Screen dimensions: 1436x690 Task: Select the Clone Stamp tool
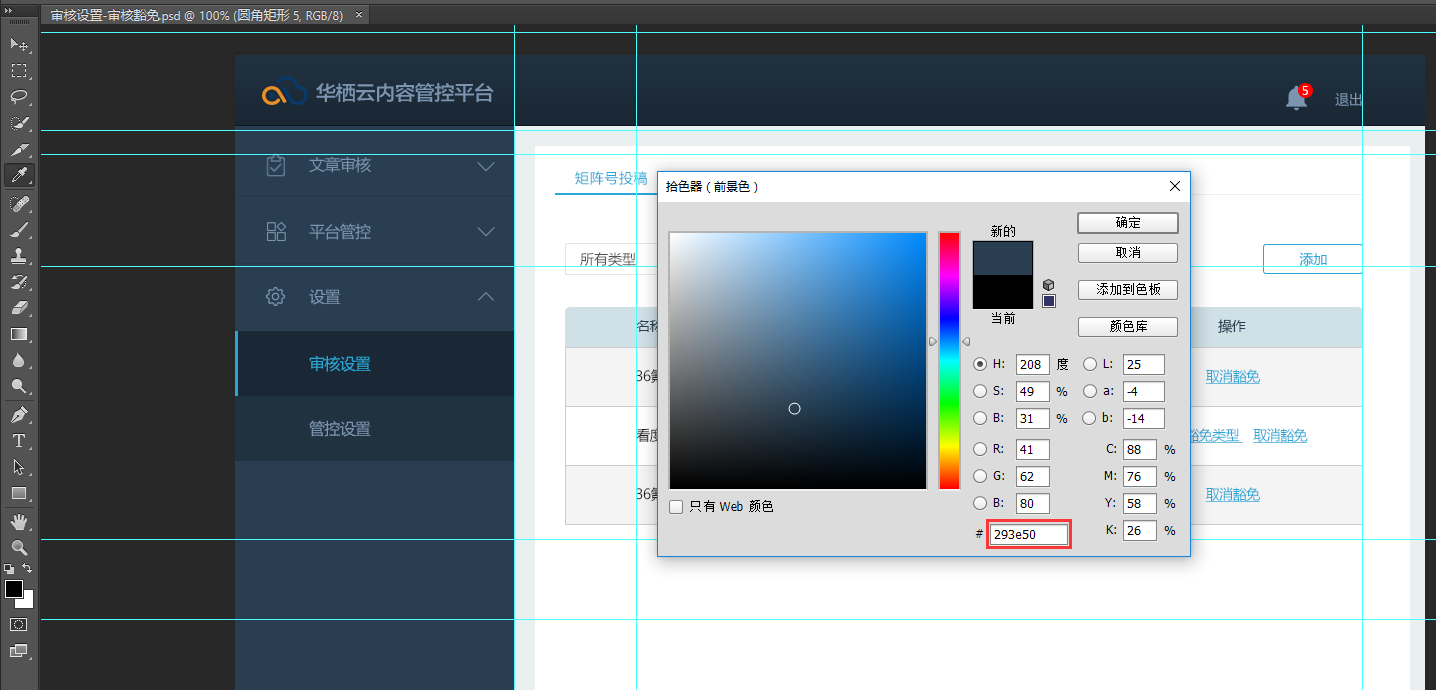[x=19, y=255]
